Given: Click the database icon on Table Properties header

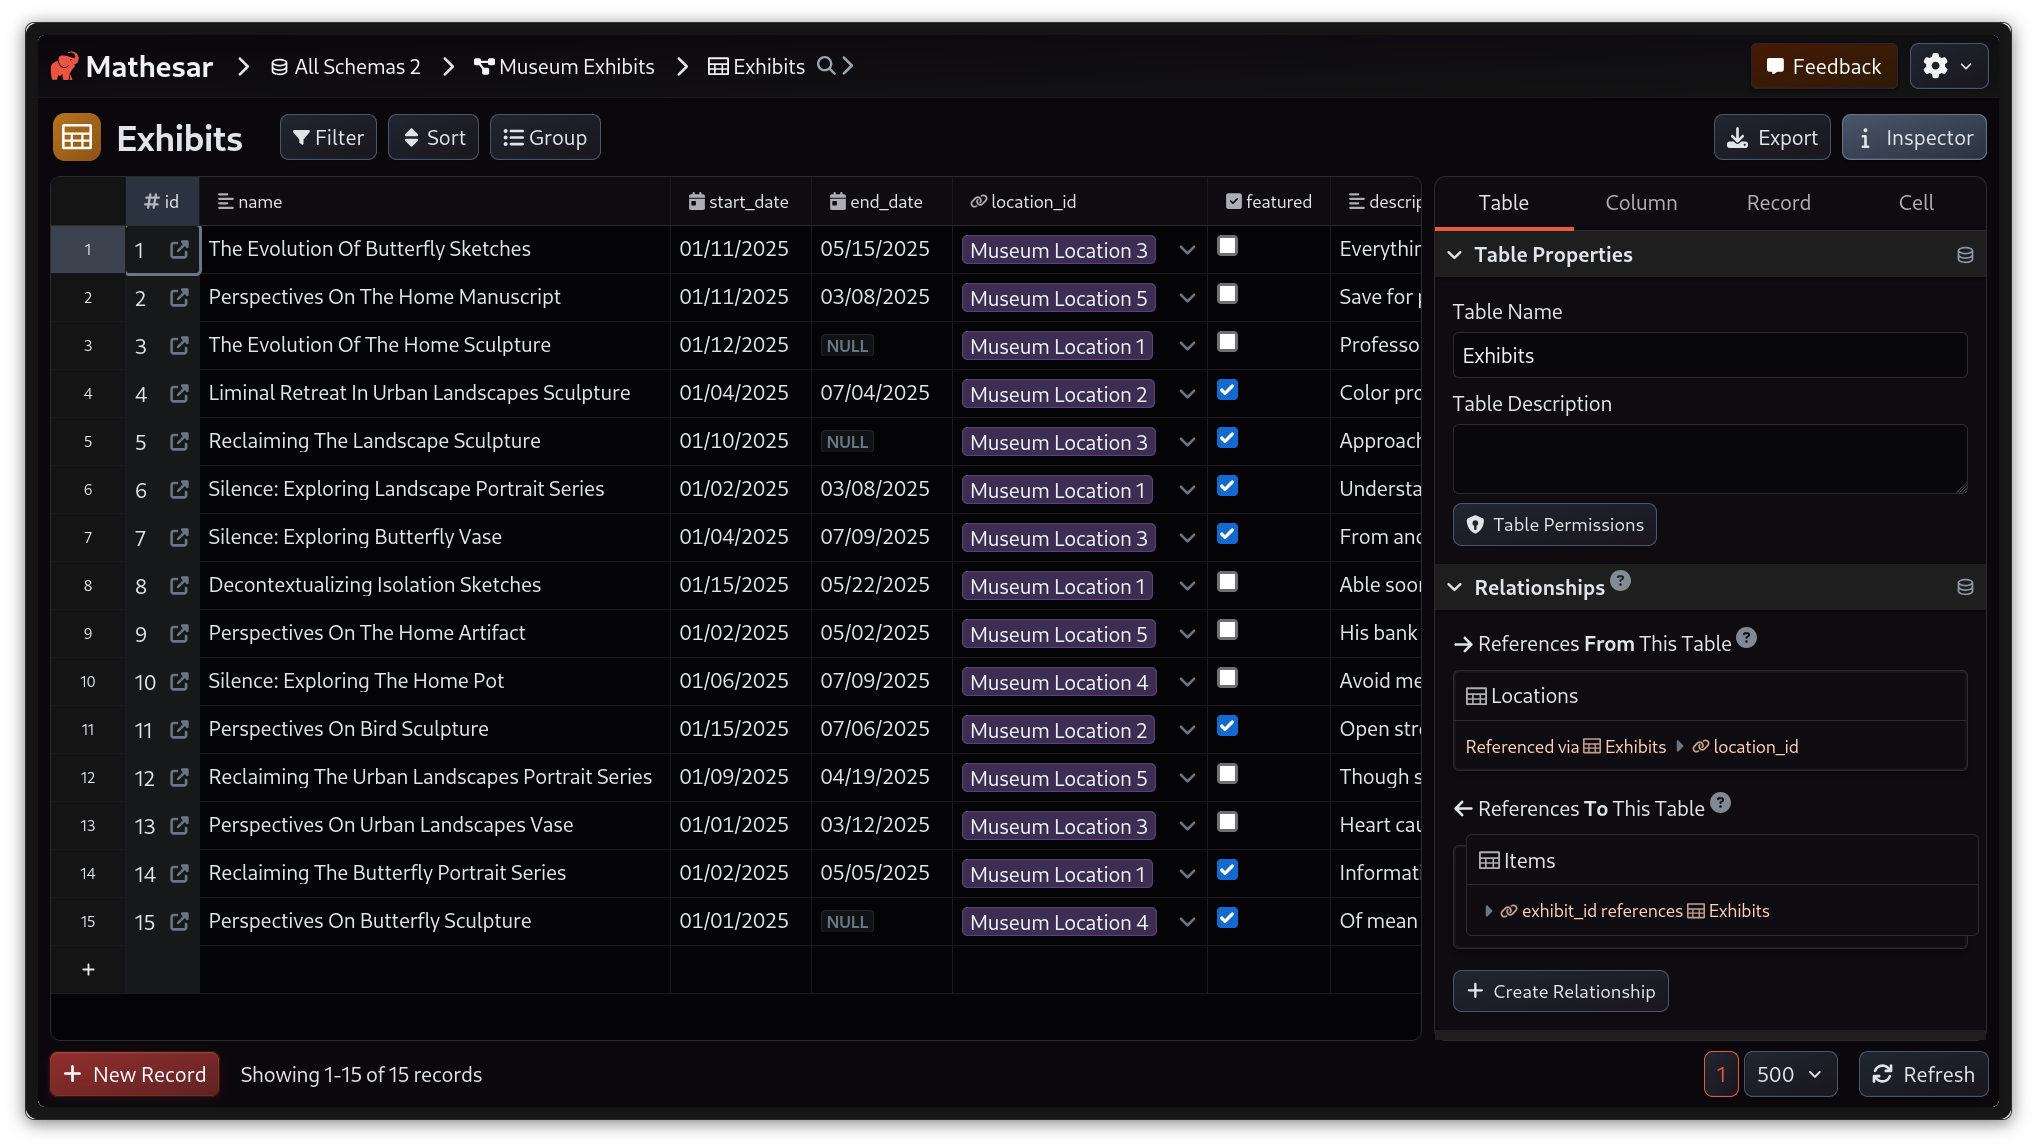Looking at the screenshot, I should pyautogui.click(x=1965, y=254).
